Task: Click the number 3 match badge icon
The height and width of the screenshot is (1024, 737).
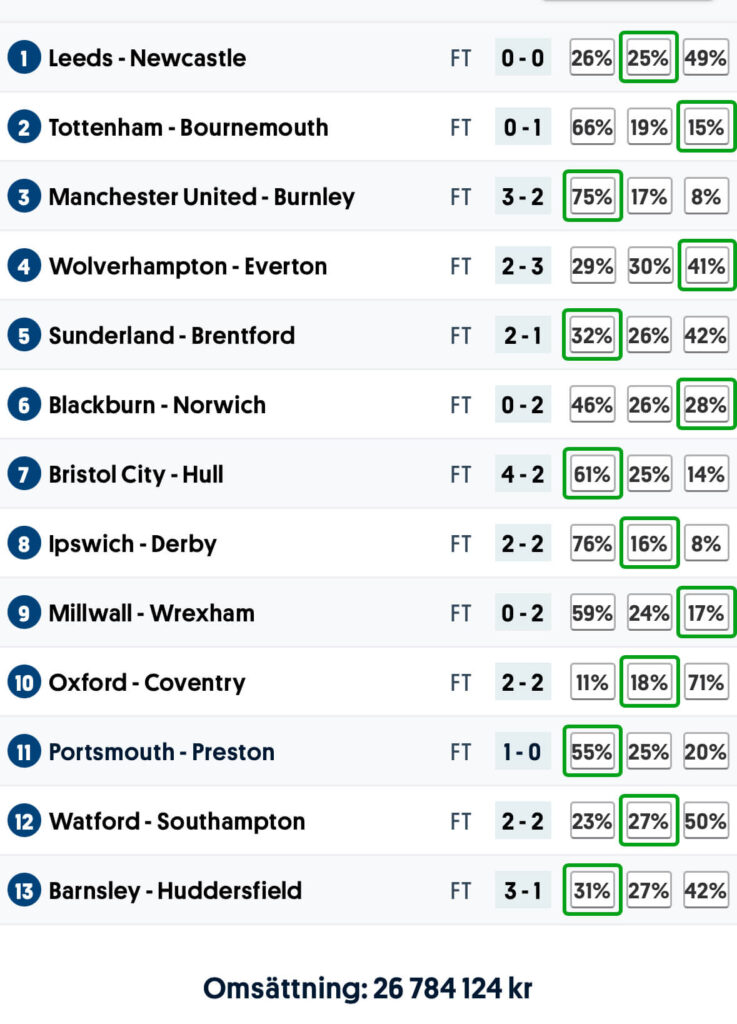Action: (x=24, y=197)
